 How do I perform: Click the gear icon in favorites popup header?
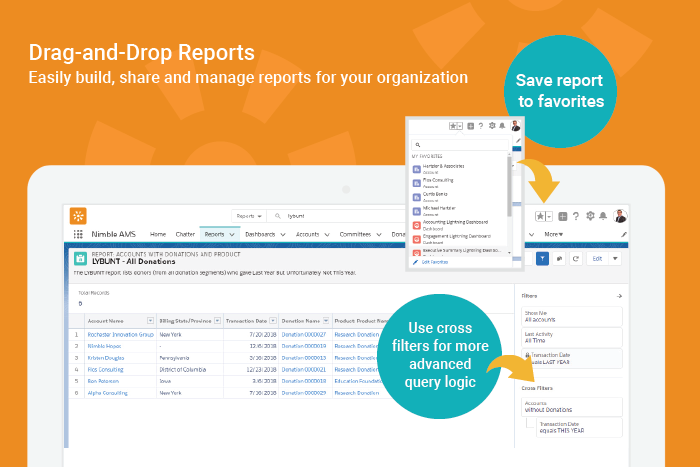click(492, 125)
